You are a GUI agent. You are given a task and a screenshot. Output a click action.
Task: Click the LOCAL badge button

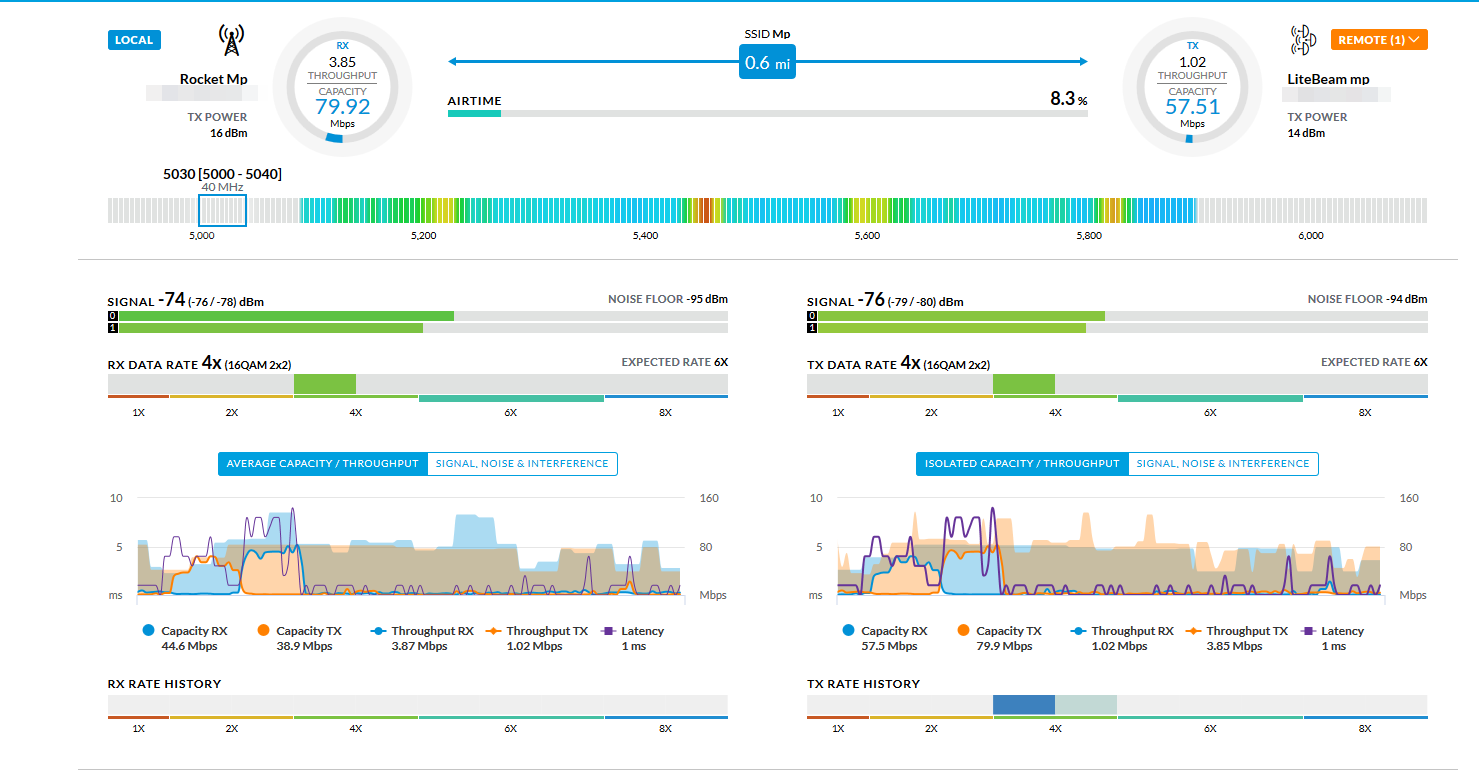point(134,40)
